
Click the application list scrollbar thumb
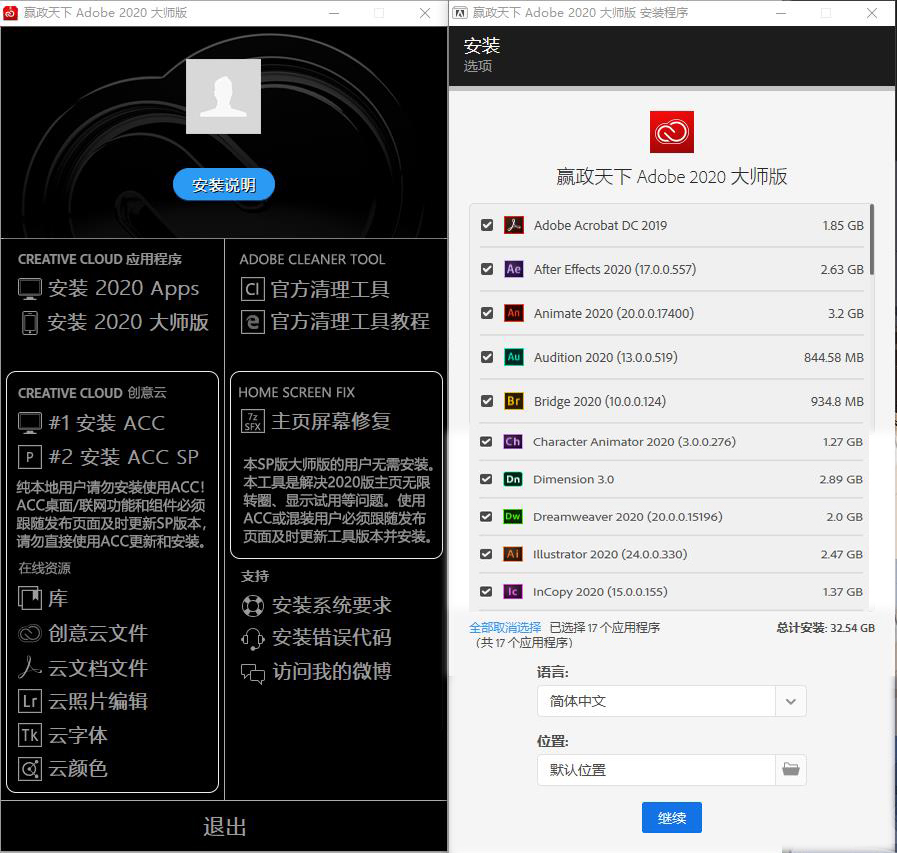(x=872, y=239)
